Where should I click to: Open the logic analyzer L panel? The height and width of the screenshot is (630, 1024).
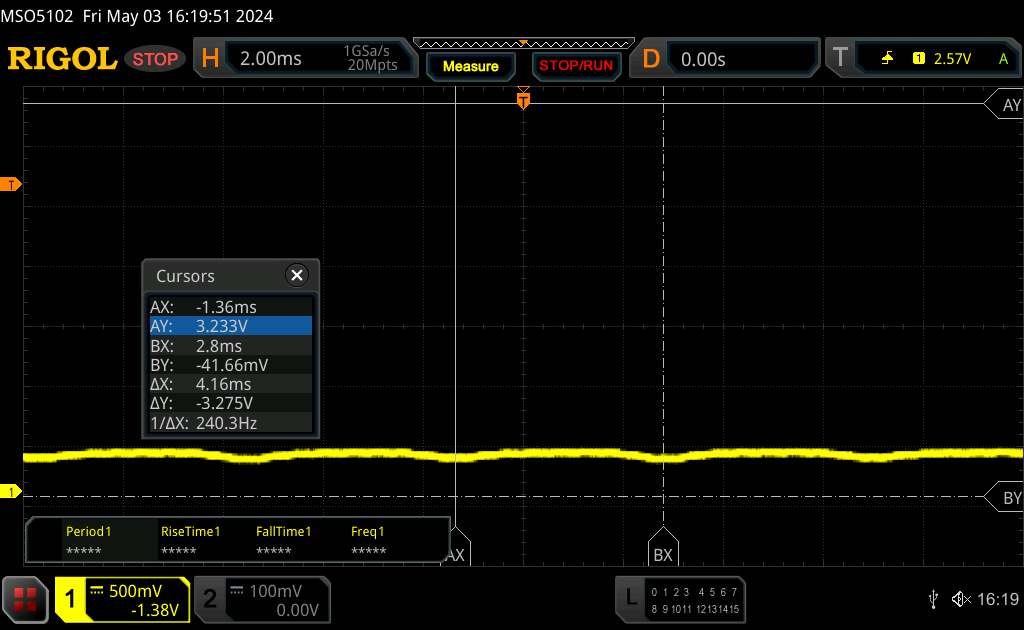coord(631,597)
